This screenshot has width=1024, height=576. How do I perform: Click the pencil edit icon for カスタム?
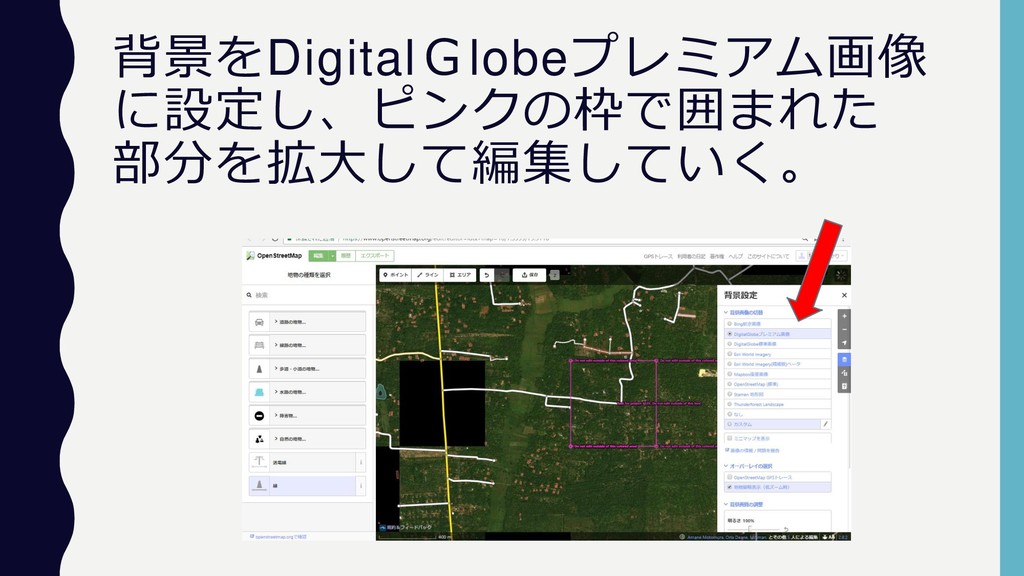(x=825, y=424)
